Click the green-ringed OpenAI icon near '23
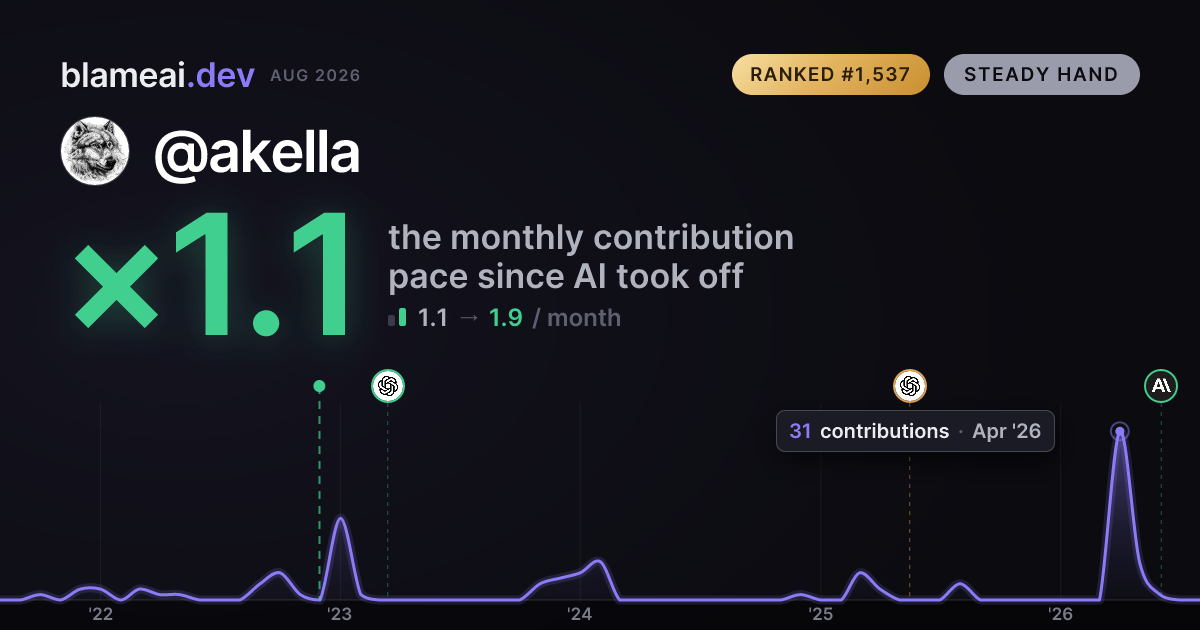Image resolution: width=1200 pixels, height=630 pixels. pyautogui.click(x=388, y=386)
